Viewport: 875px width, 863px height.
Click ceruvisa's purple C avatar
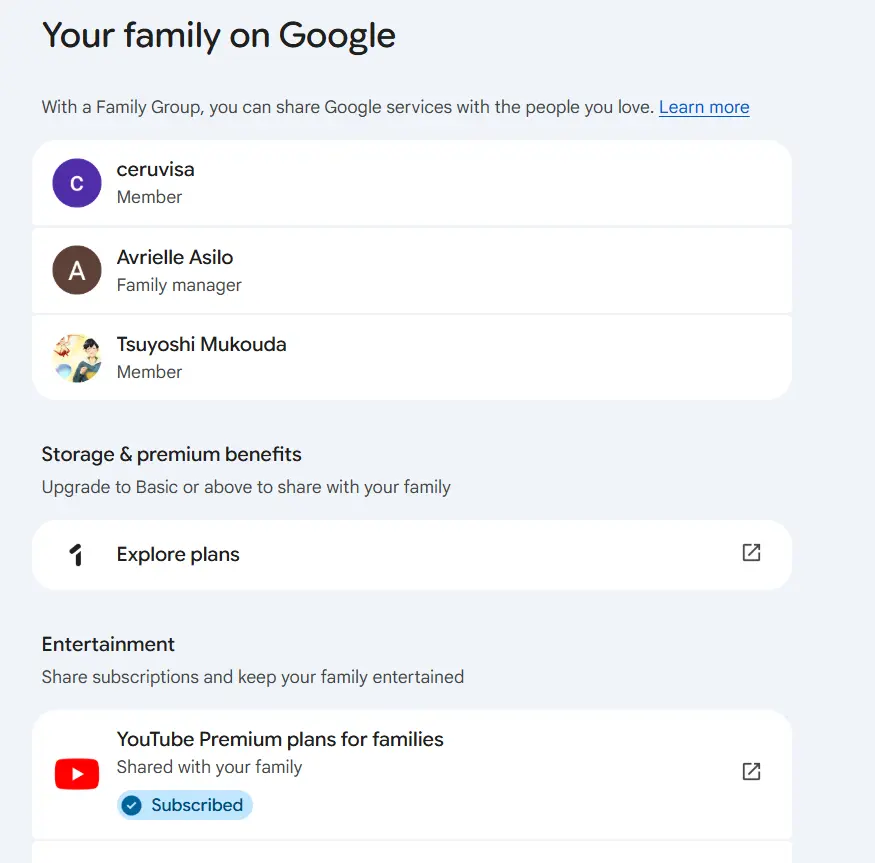77,183
